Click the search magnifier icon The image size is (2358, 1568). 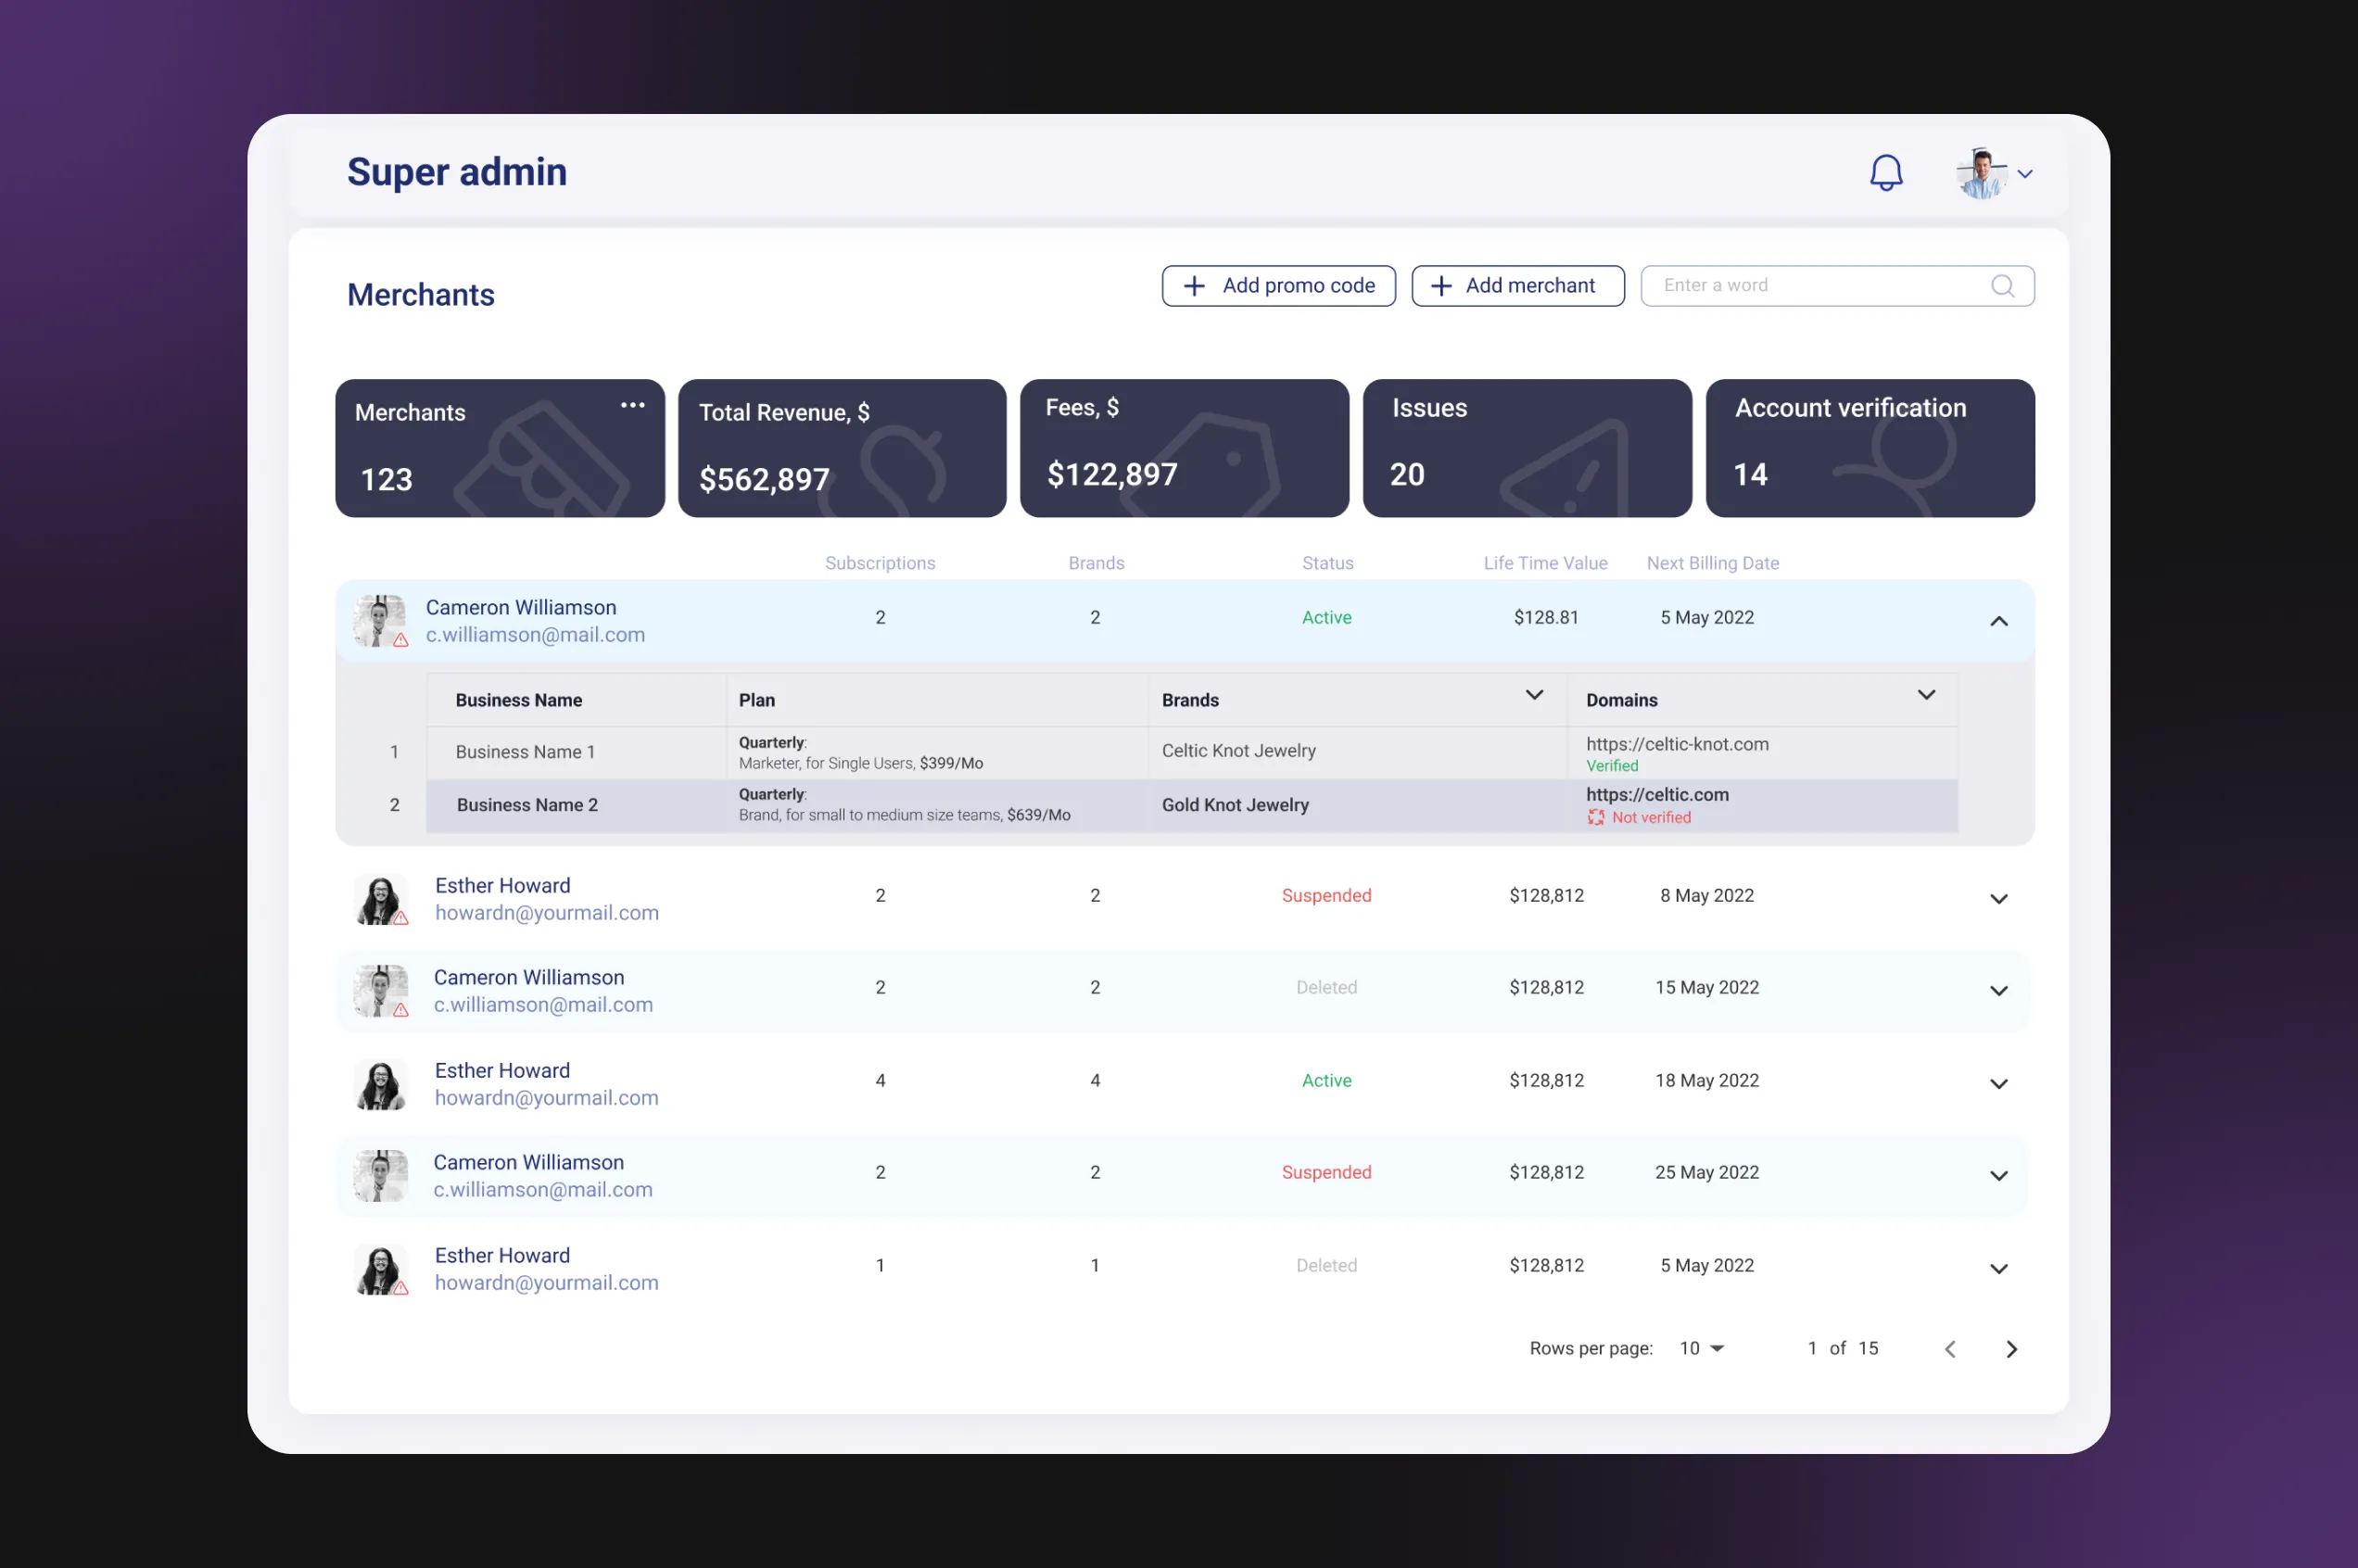(x=2002, y=286)
